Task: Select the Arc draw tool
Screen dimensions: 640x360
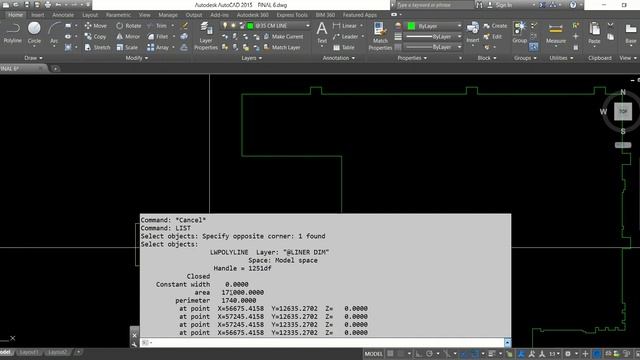Action: (54, 33)
